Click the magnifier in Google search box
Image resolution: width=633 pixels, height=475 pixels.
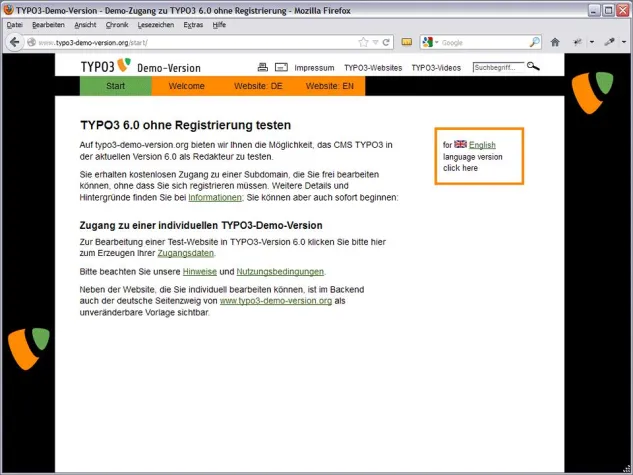coord(534,42)
